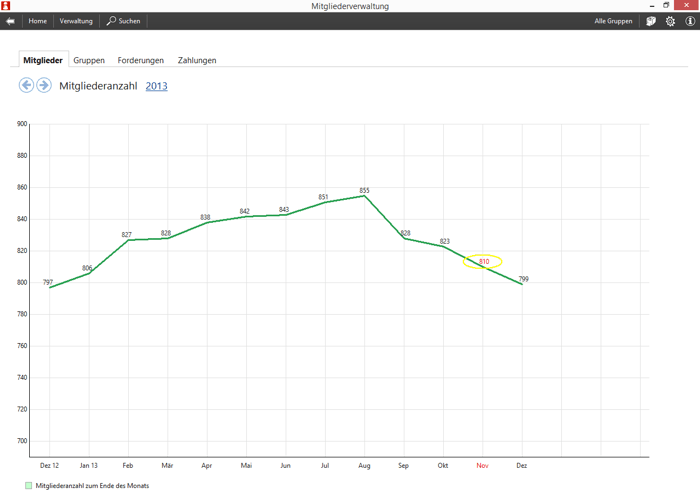Switch to the Zahlungen tab
700x503 pixels.
coord(197,61)
